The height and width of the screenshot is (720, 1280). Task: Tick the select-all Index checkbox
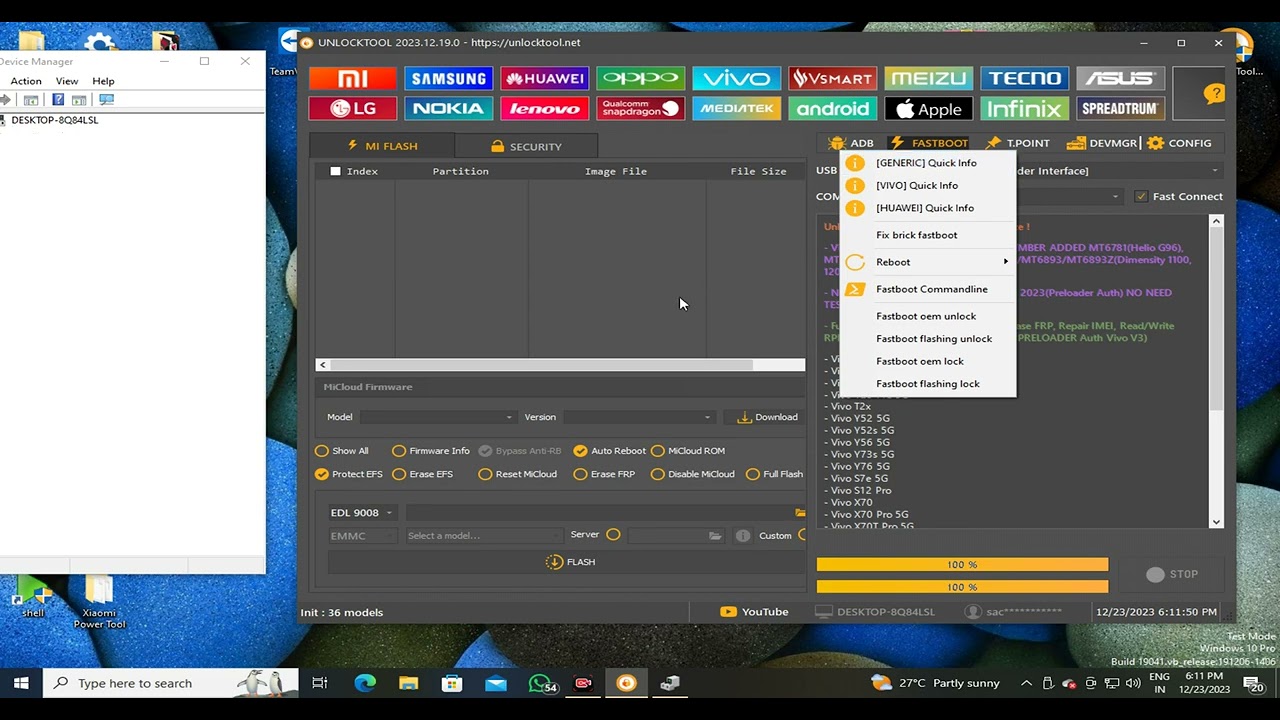pos(335,171)
